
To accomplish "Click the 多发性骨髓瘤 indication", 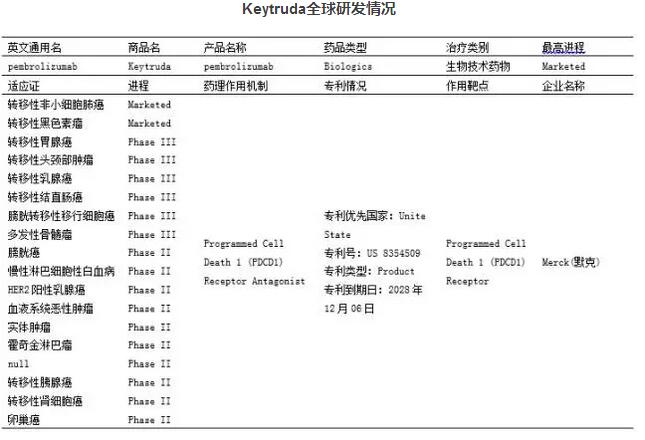I will tap(40, 234).
